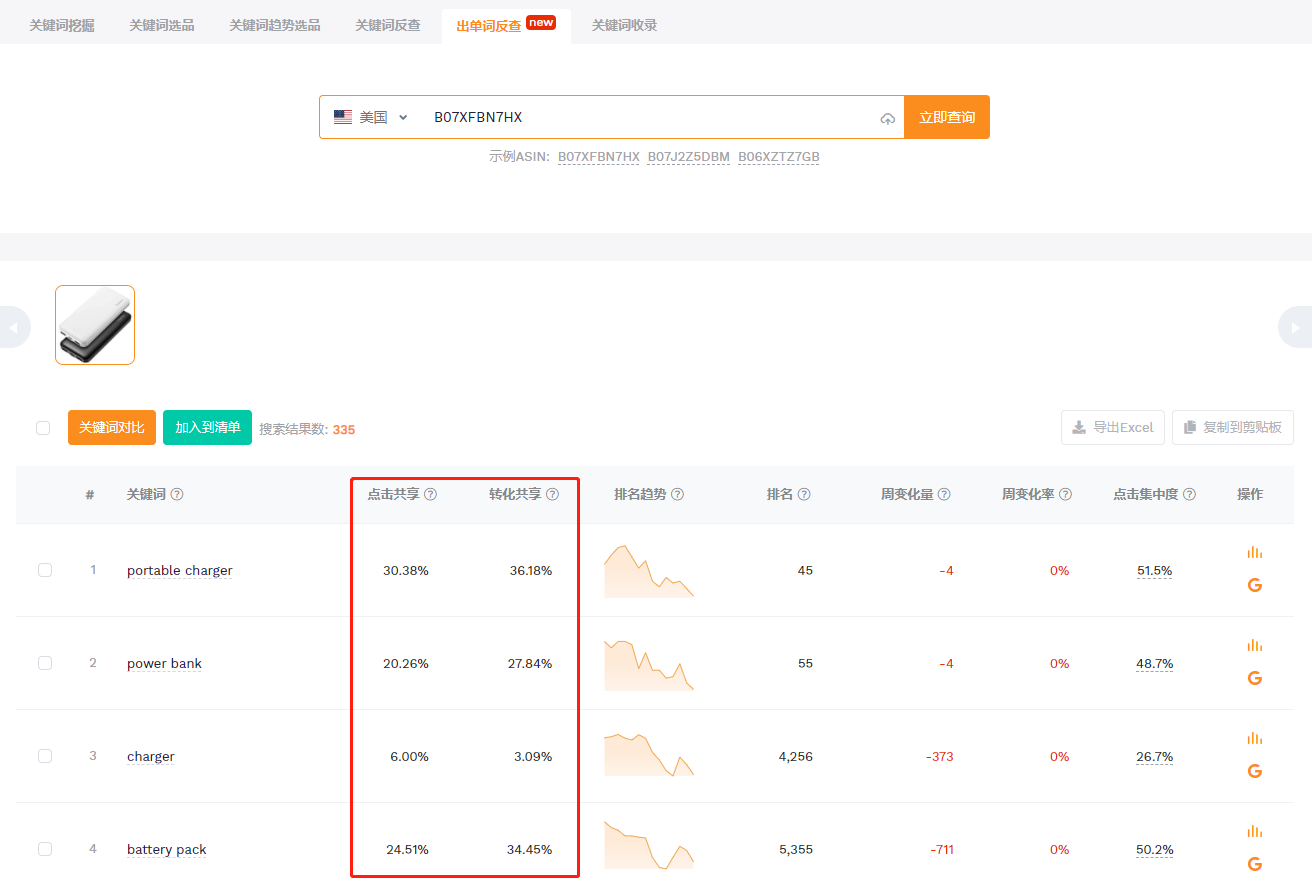
Task: Click the copy icon inside 复制到剪贴板 button
Action: (x=1190, y=427)
